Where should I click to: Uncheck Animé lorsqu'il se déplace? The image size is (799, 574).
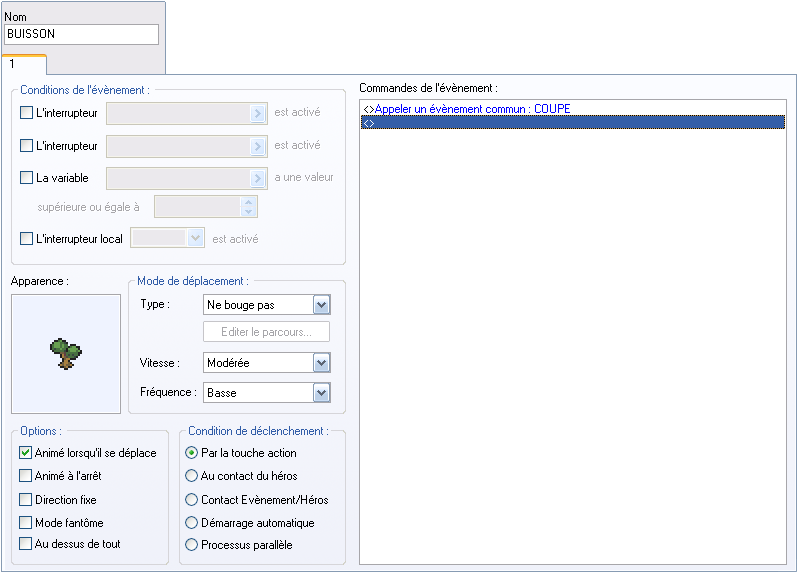click(25, 452)
